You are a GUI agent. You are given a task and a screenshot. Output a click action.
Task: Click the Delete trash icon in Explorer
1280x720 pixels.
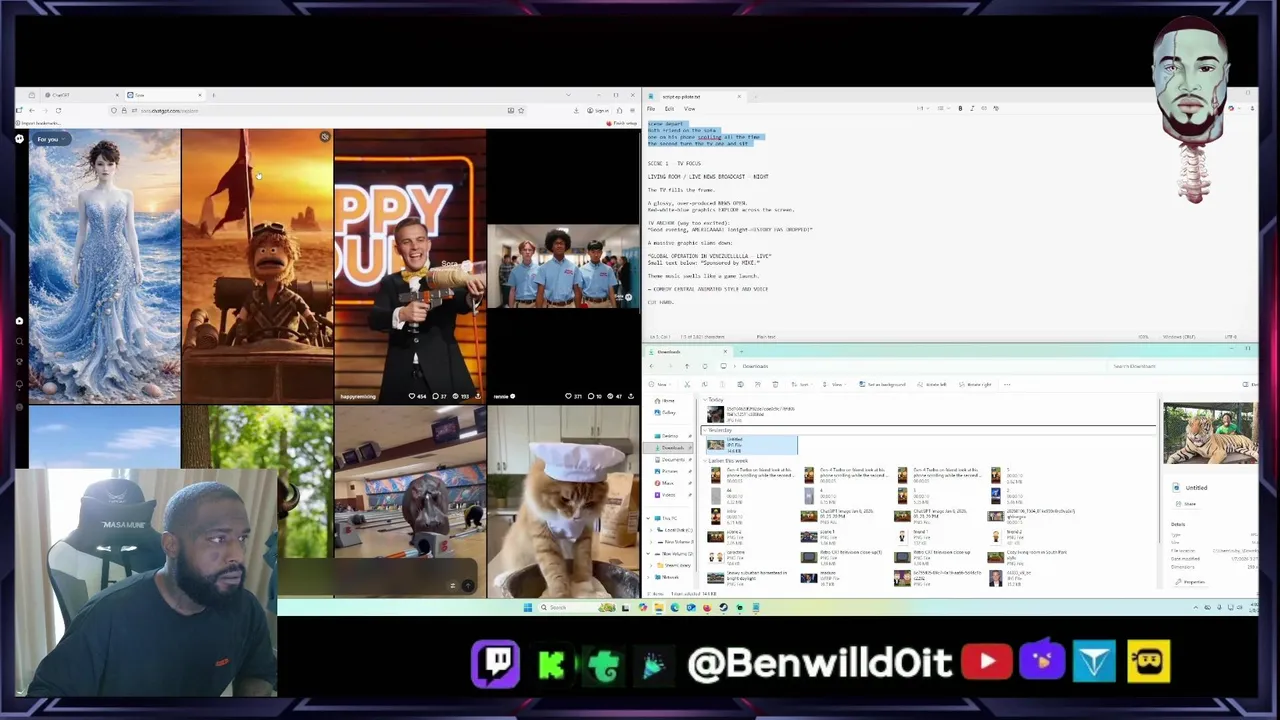(775, 385)
